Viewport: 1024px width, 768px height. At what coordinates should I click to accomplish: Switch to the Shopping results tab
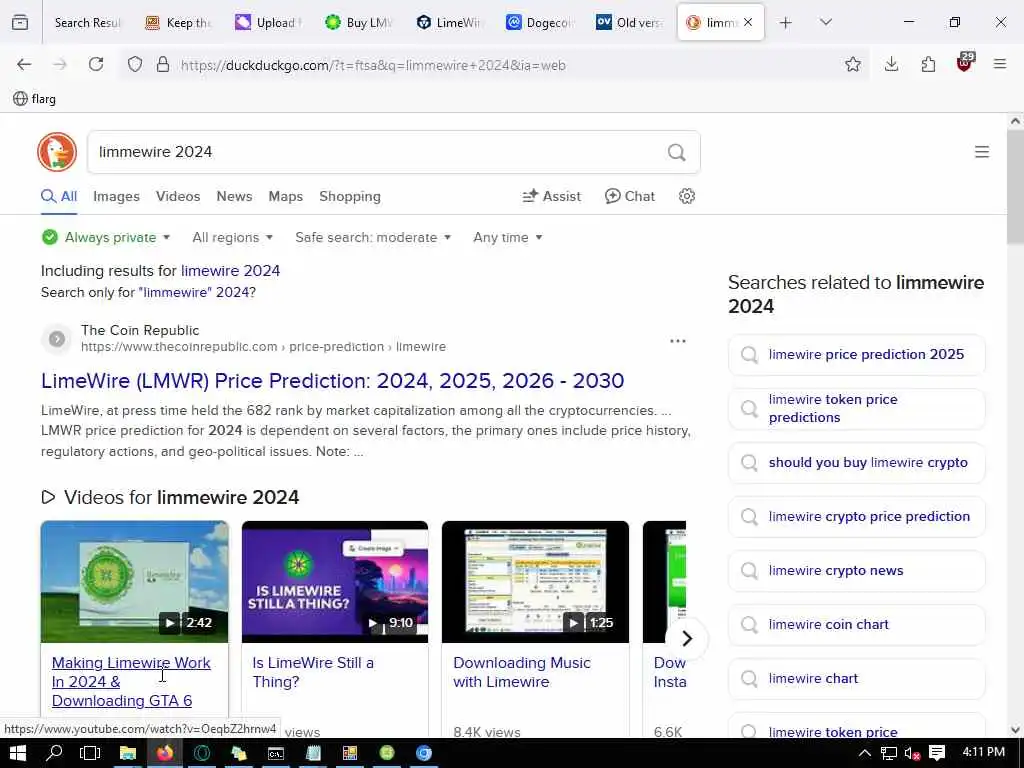point(350,196)
